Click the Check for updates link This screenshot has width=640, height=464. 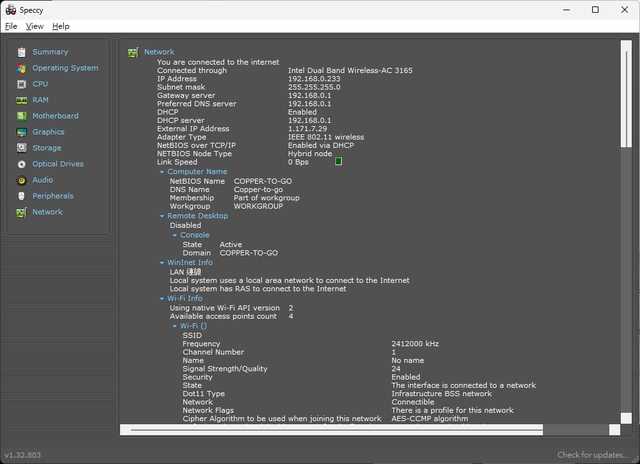pos(594,455)
